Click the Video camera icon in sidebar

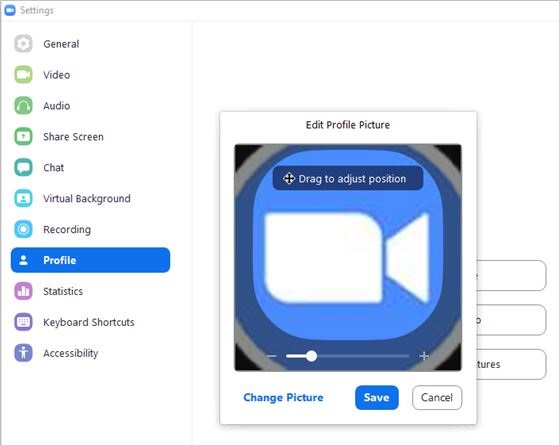pos(23,75)
